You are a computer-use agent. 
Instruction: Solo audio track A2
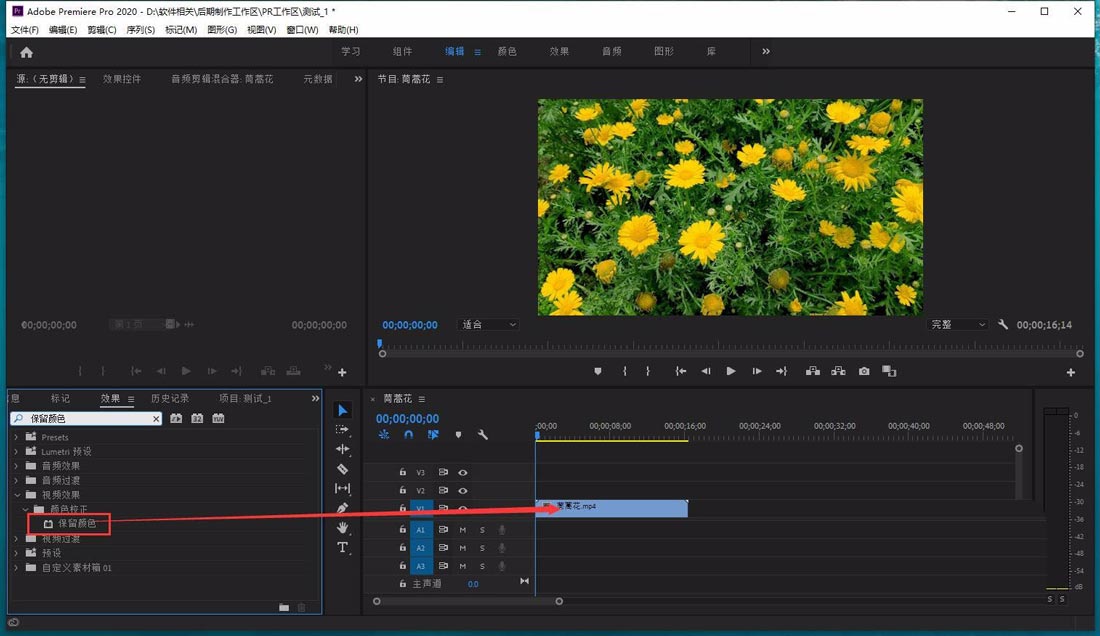coord(482,548)
